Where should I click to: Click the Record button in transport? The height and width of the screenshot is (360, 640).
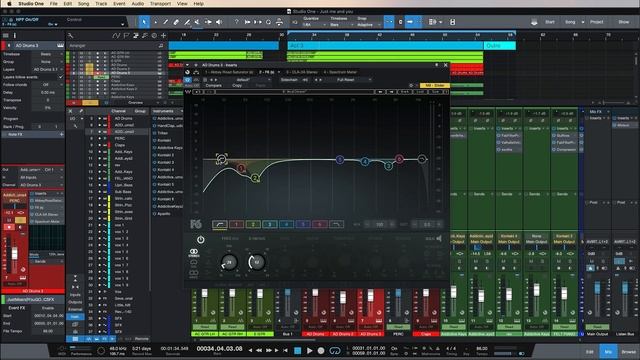(321, 351)
